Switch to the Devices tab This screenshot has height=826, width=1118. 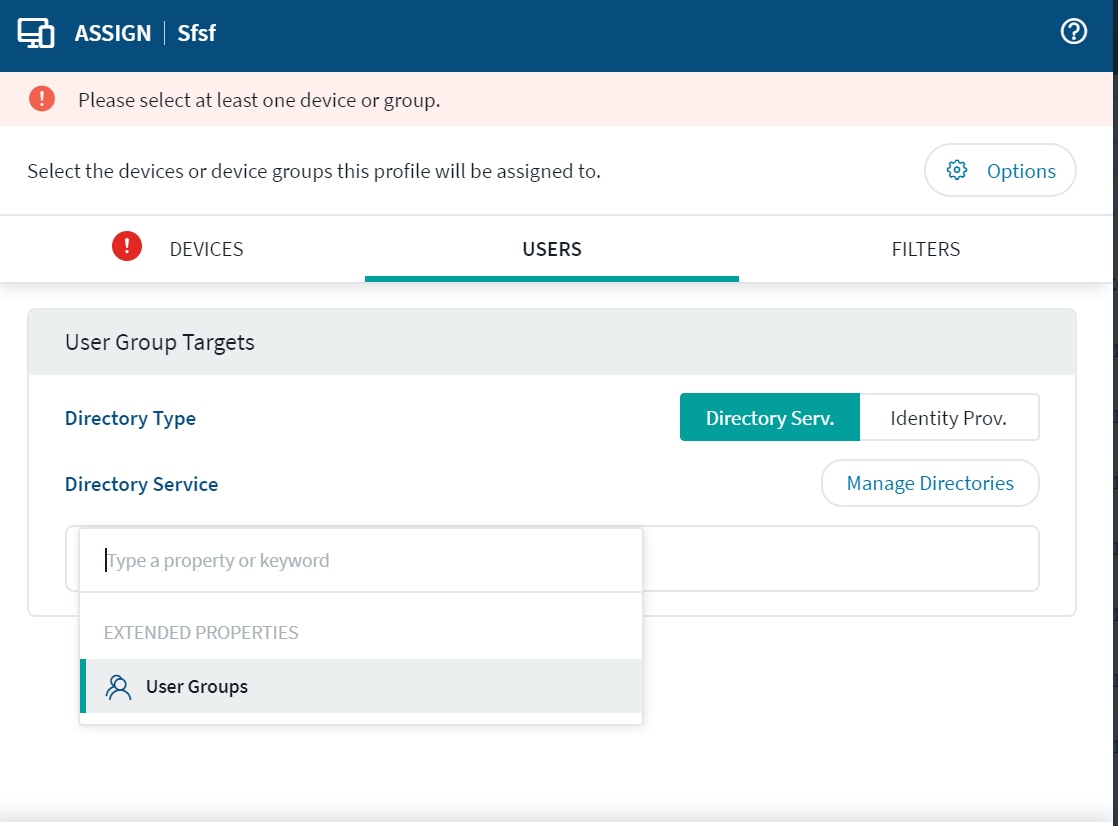tap(206, 249)
